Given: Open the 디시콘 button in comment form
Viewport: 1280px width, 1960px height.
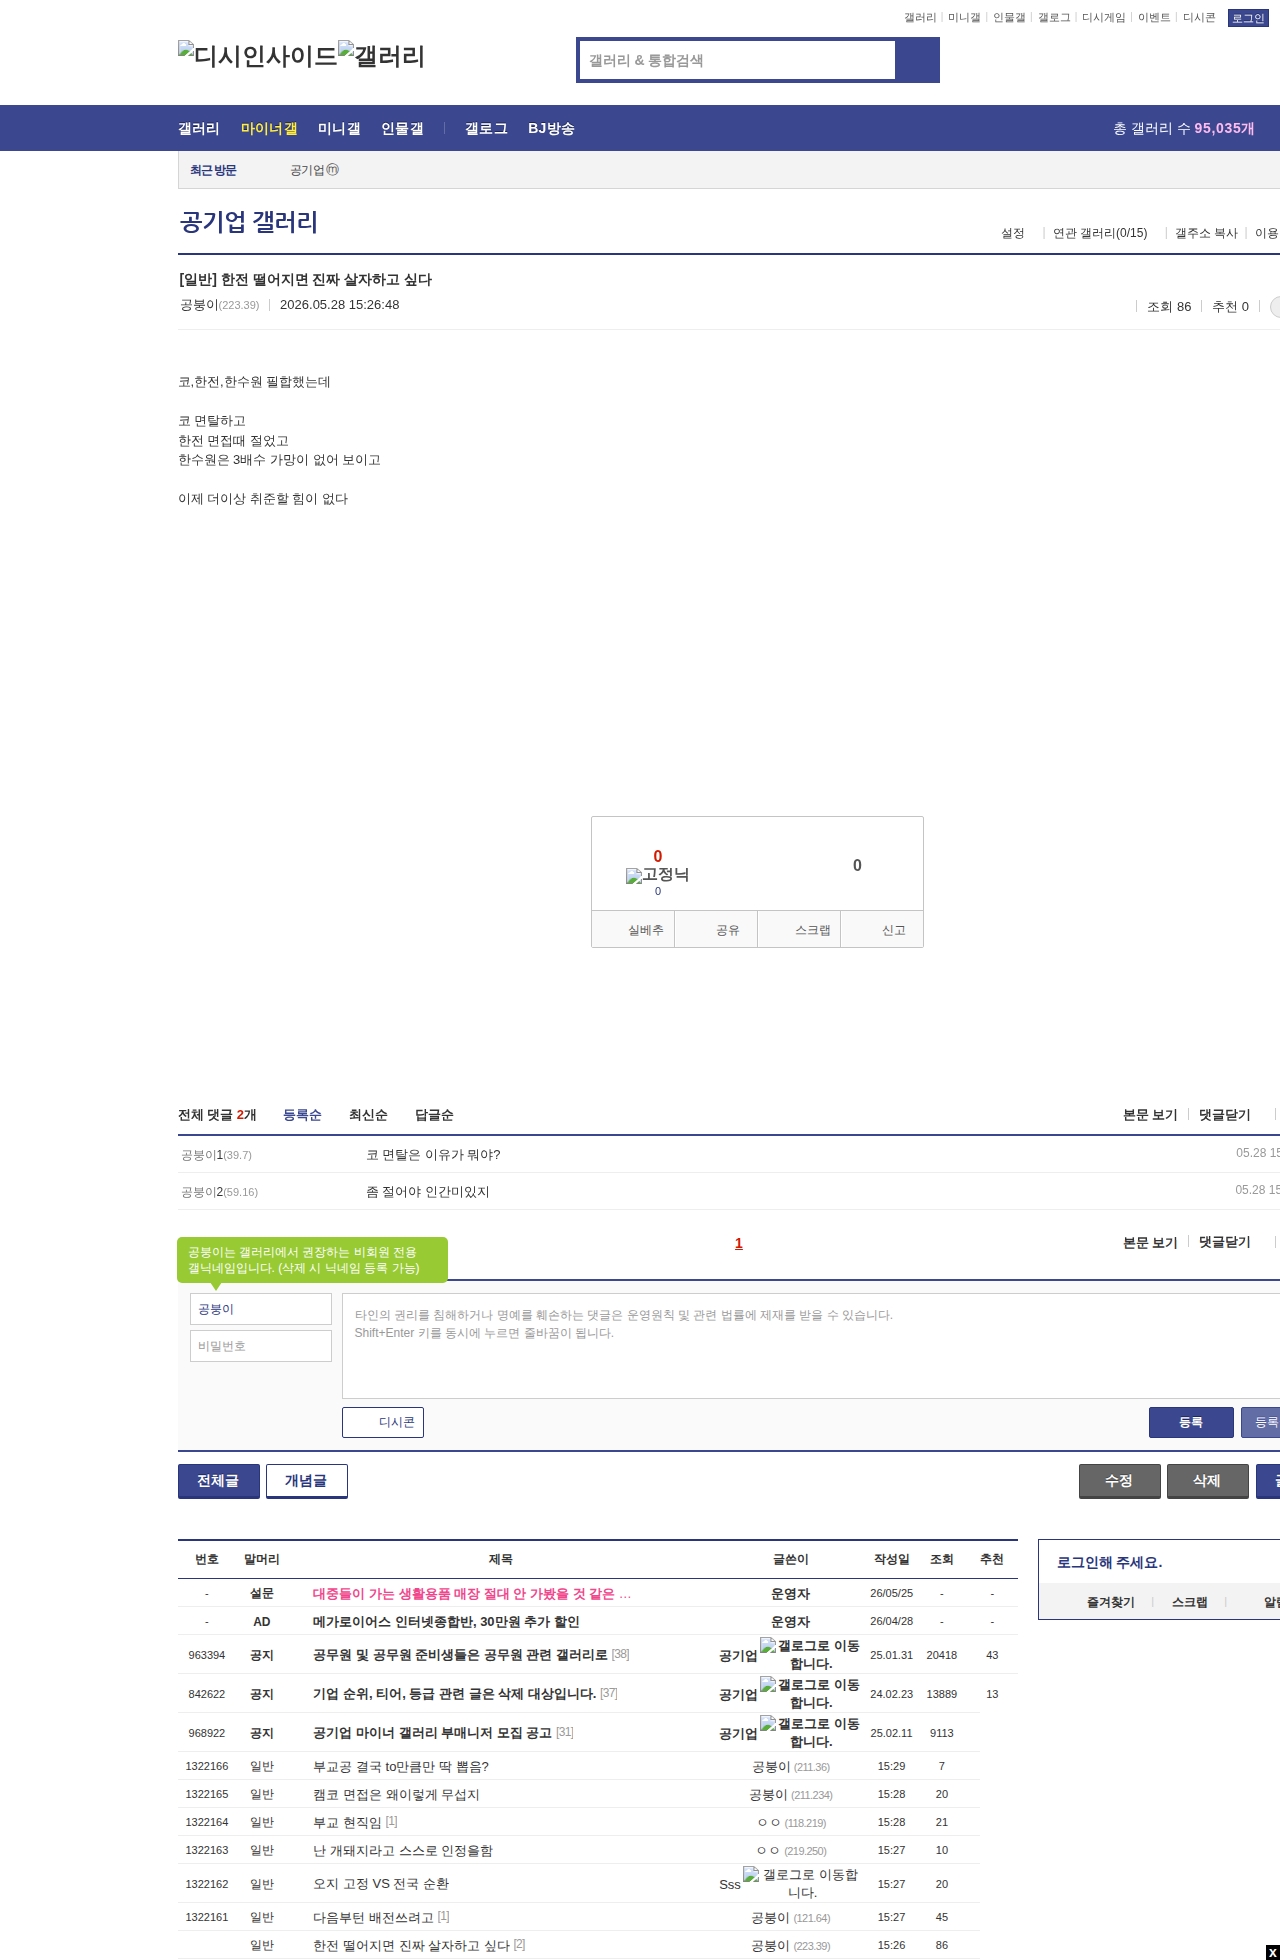Looking at the screenshot, I should (383, 1422).
